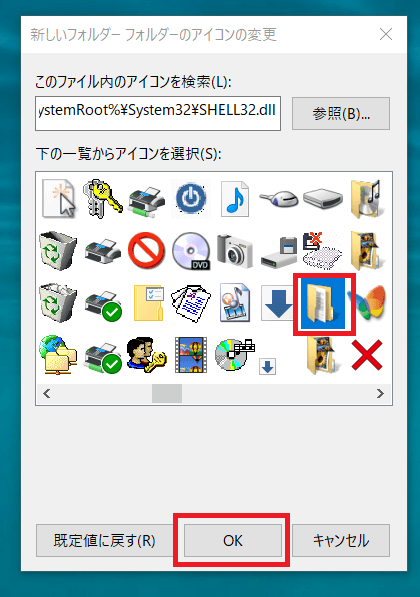Image resolution: width=420 pixels, height=597 pixels.
Task: Pick the colorful MSN butterfly icon
Action: (x=367, y=302)
